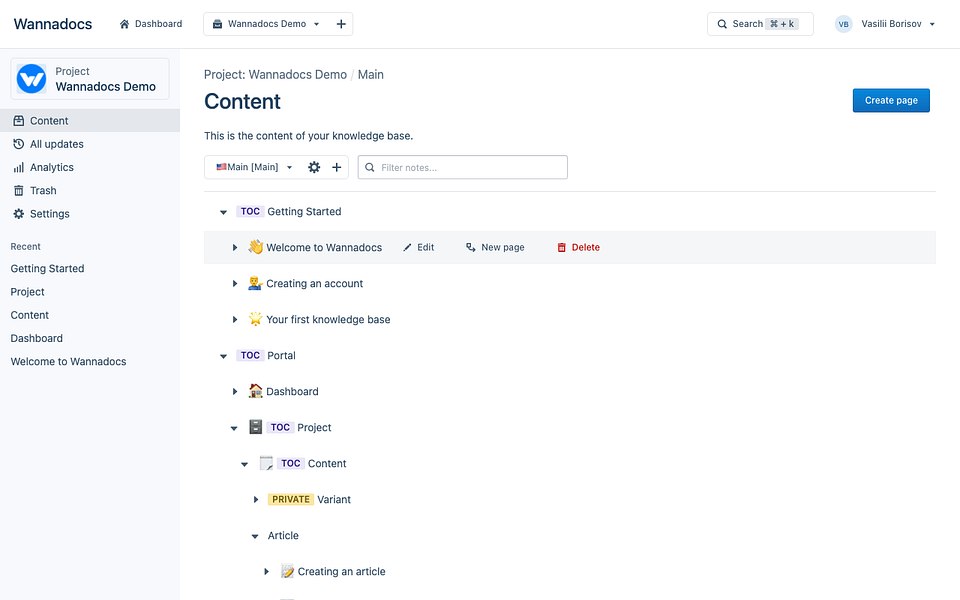The height and width of the screenshot is (600, 960).
Task: Select the Getting Started TOC row
Action: [289, 211]
